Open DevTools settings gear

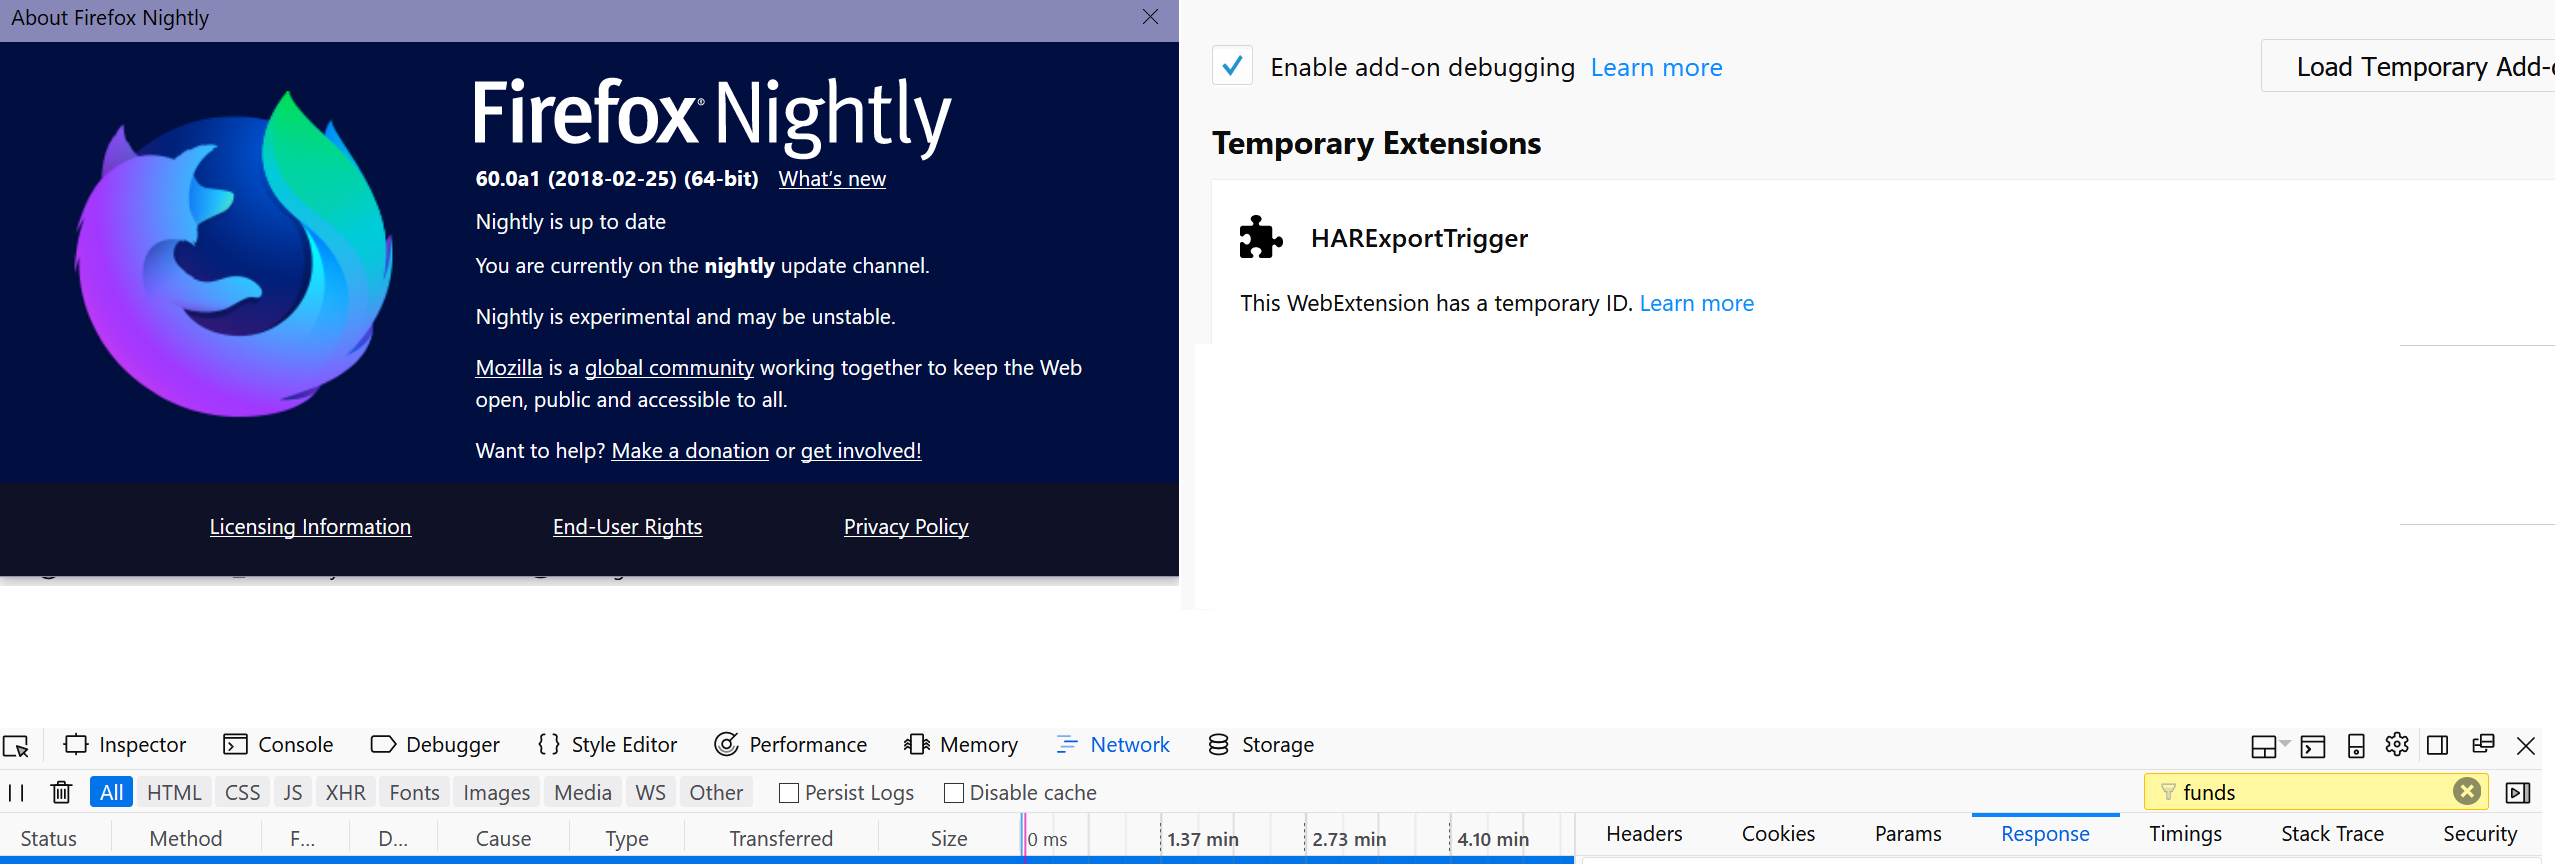pos(2397,744)
